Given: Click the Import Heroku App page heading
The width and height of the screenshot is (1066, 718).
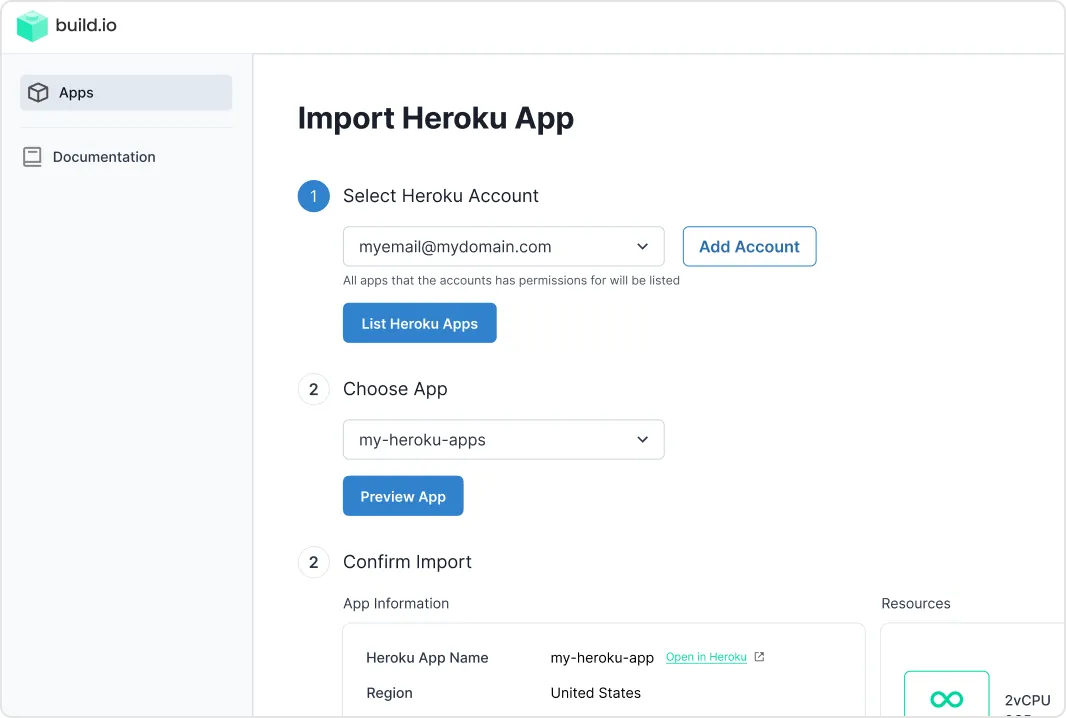Looking at the screenshot, I should tap(436, 118).
